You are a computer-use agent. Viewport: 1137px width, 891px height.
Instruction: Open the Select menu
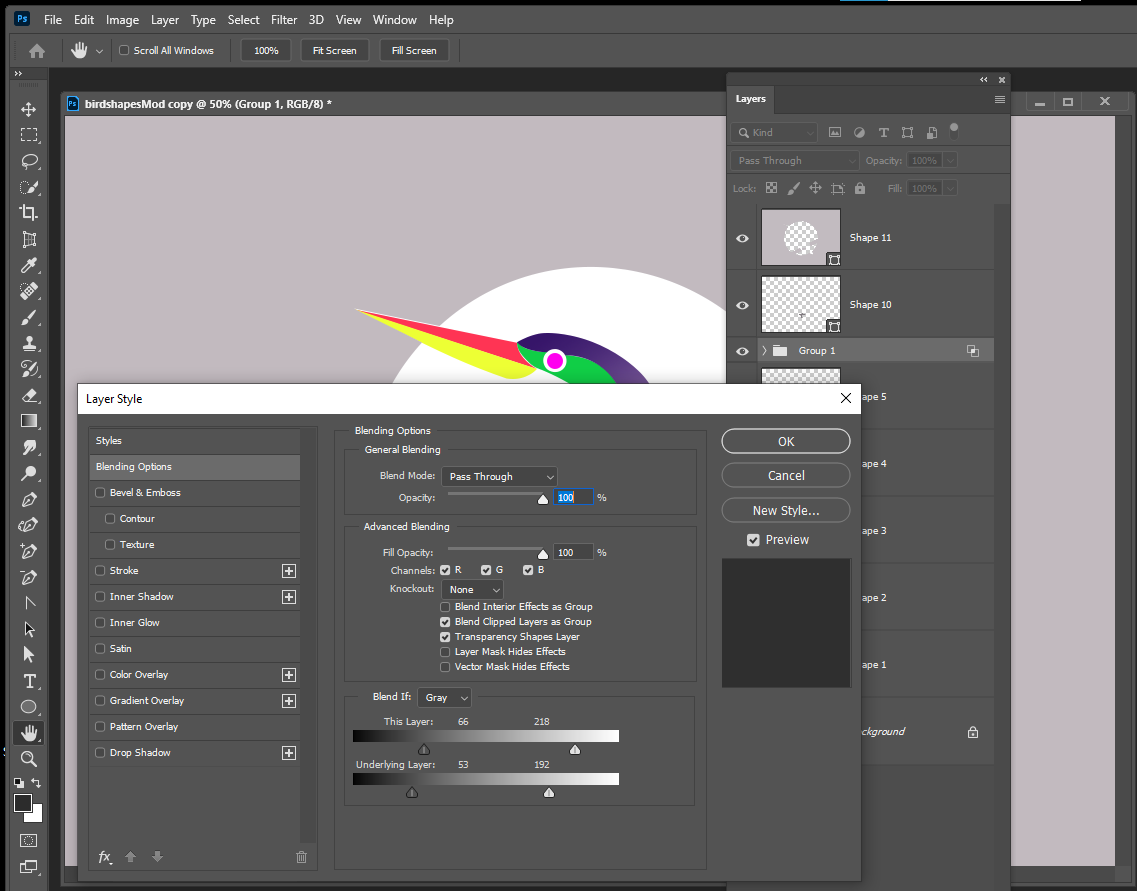tap(243, 19)
